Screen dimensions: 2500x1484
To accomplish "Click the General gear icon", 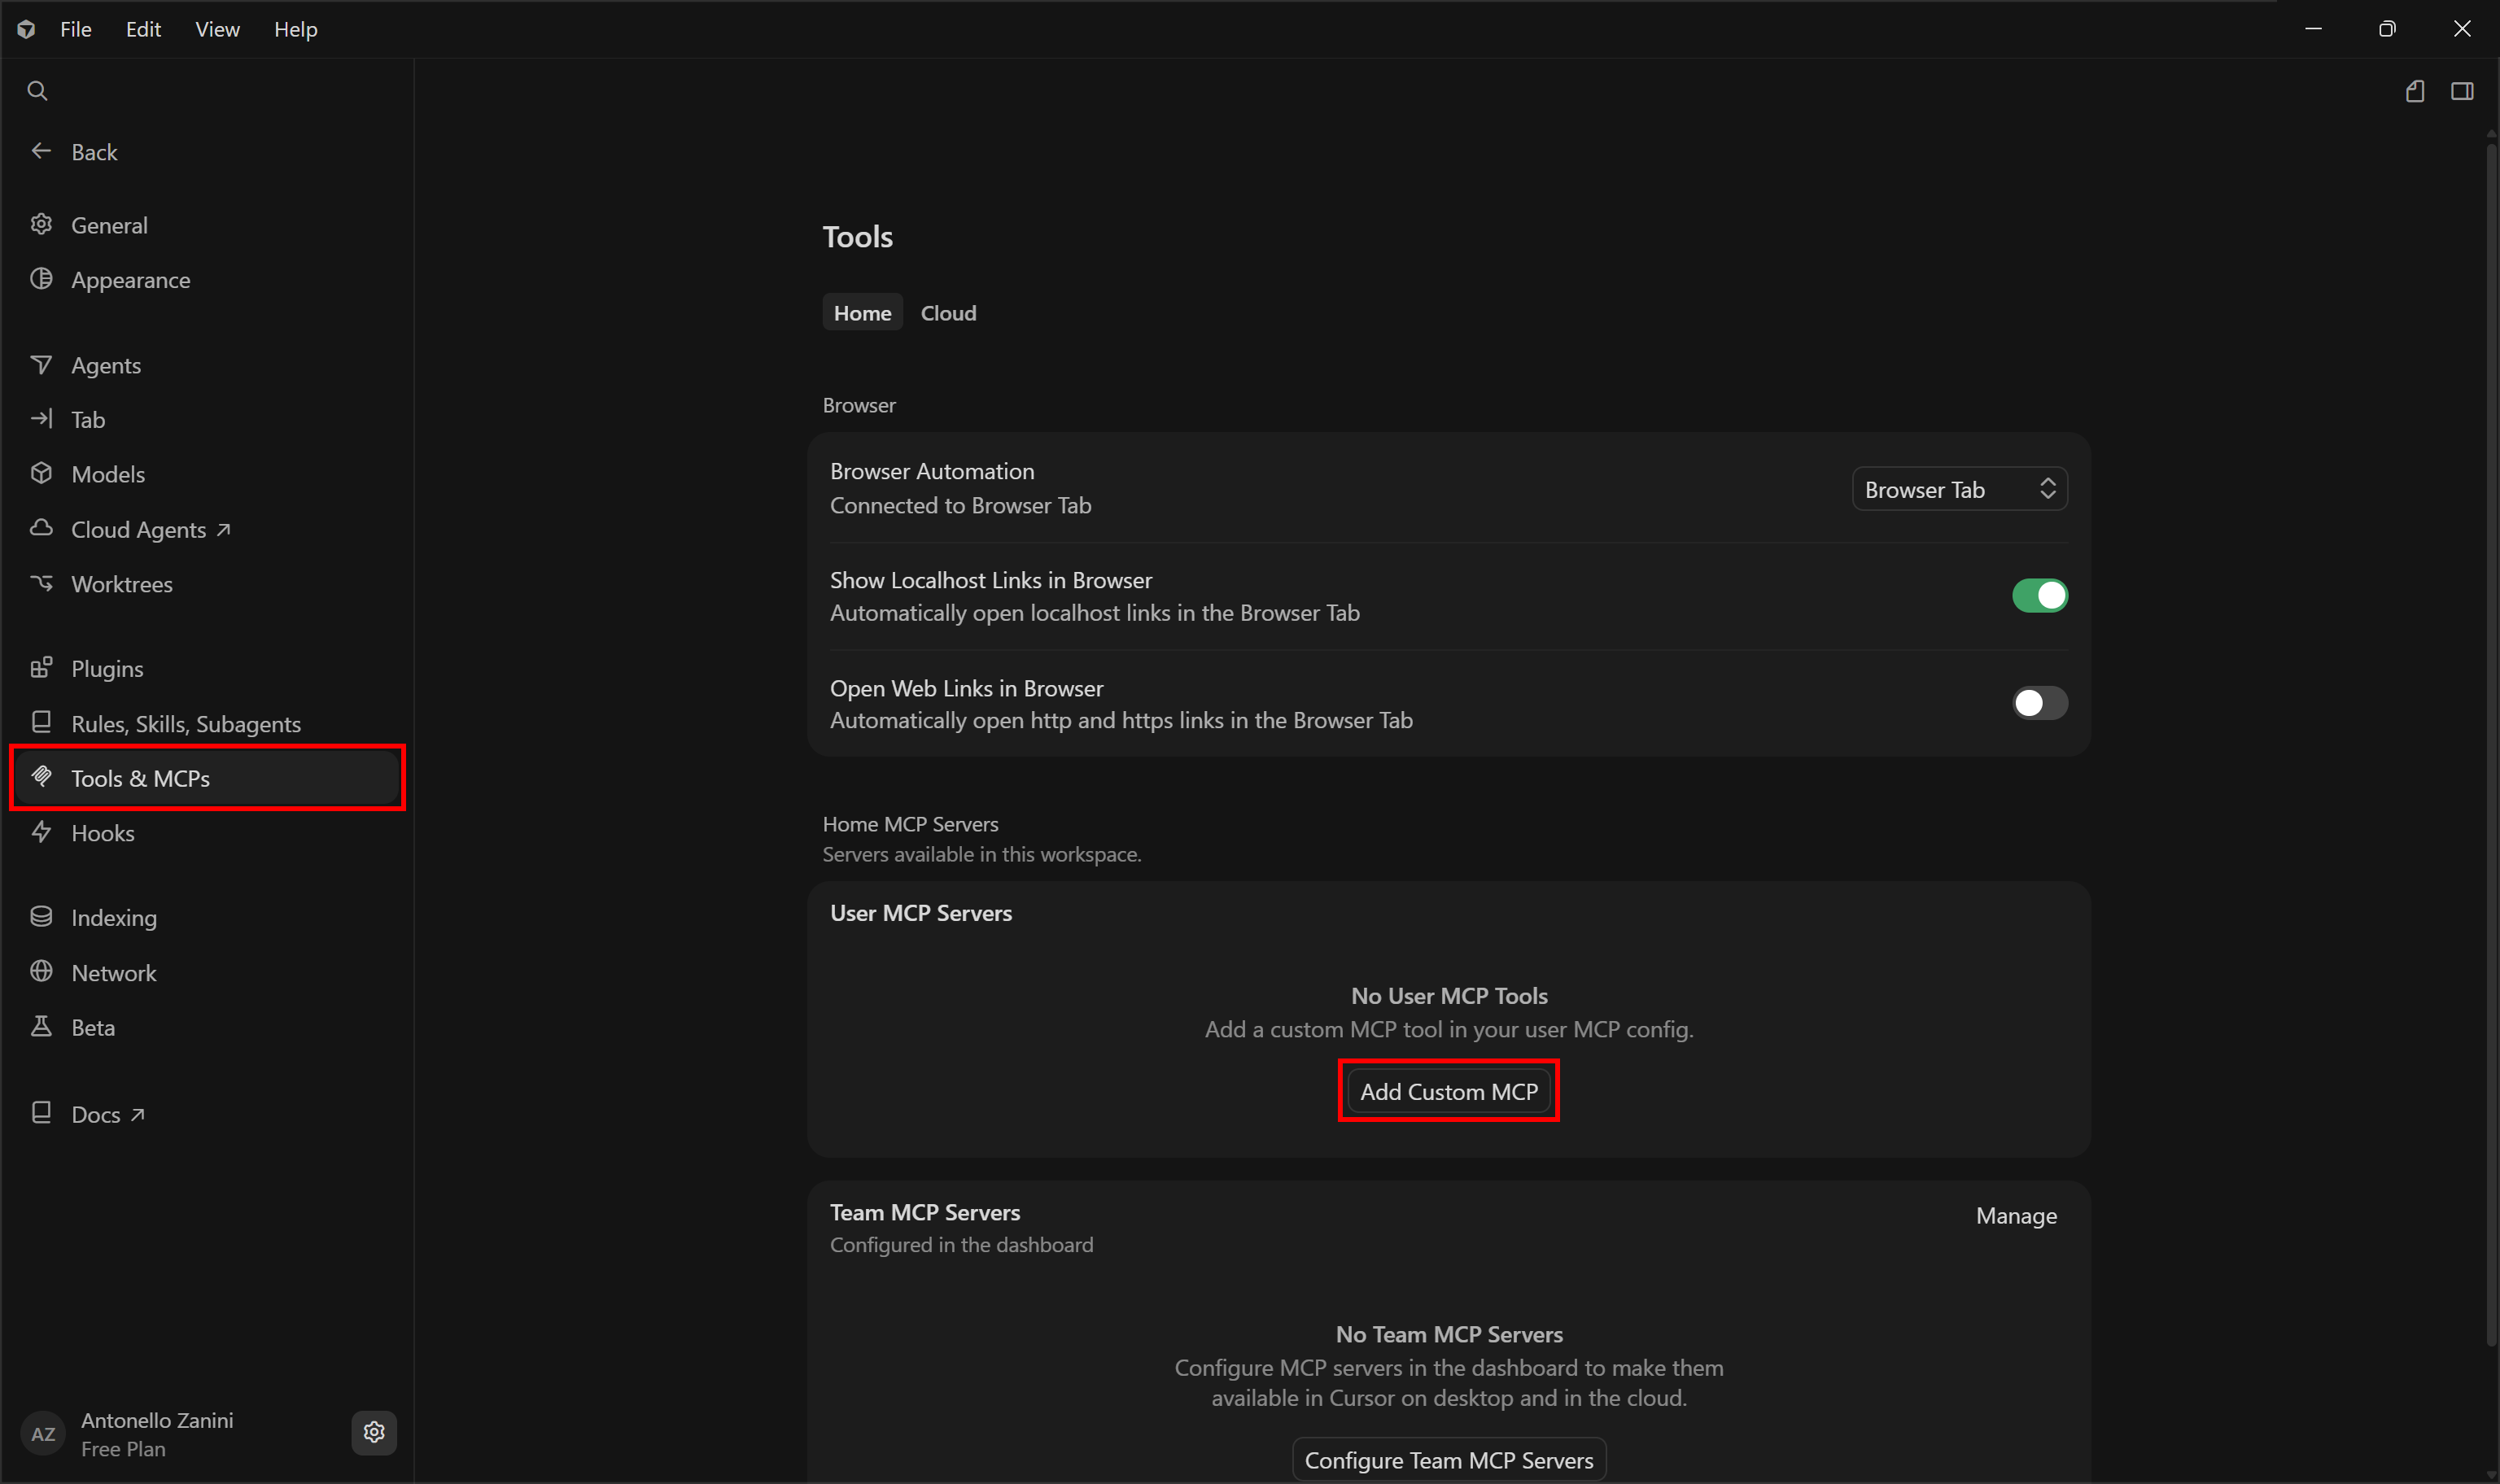I will [x=41, y=224].
